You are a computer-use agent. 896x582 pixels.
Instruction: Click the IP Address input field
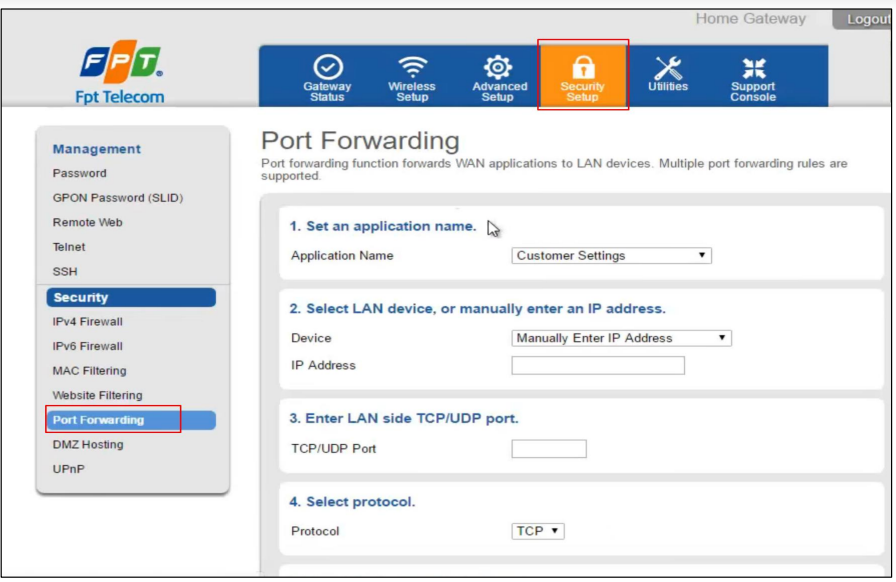(x=598, y=366)
